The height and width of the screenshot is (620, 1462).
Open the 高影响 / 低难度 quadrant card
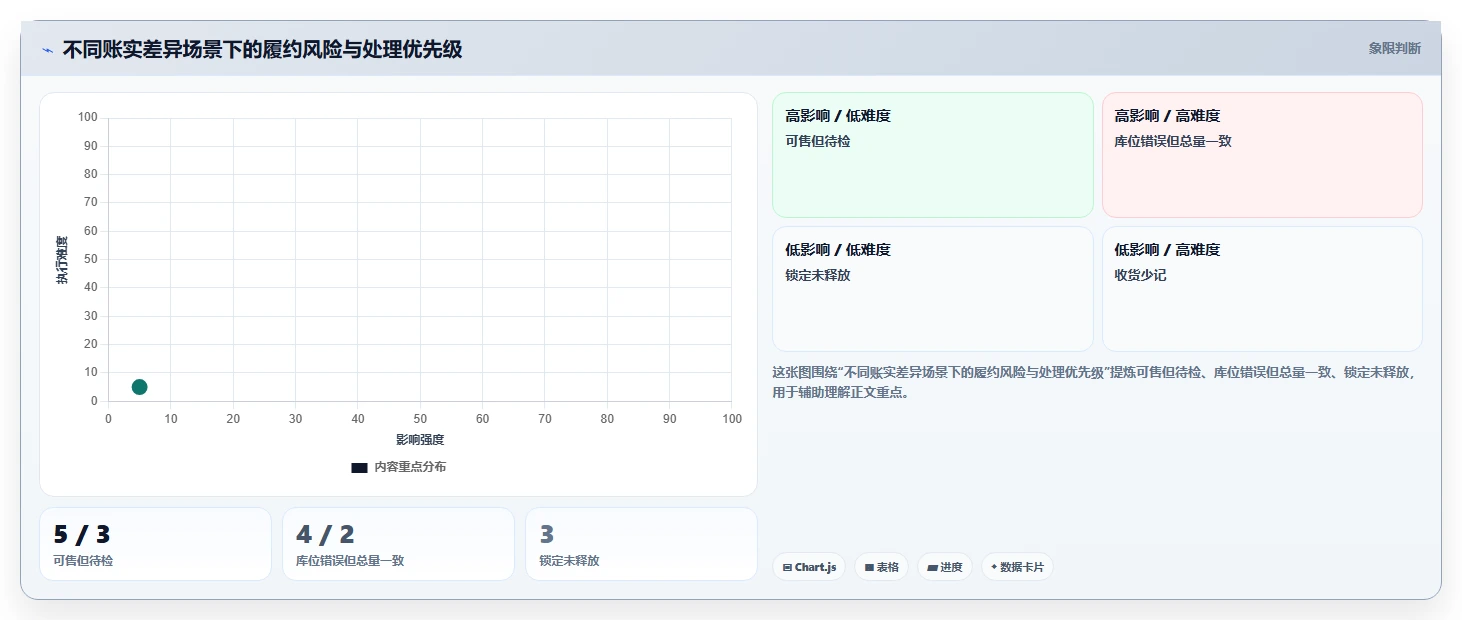pyautogui.click(x=932, y=155)
